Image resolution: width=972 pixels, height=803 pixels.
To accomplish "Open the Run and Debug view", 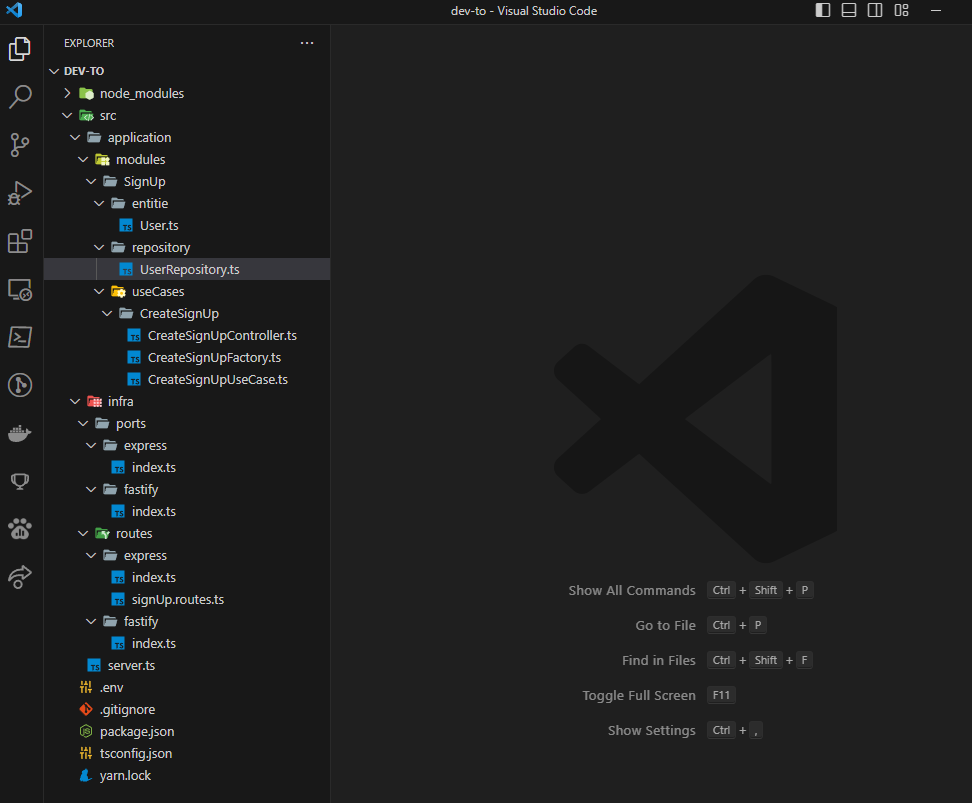I will pyautogui.click(x=20, y=193).
